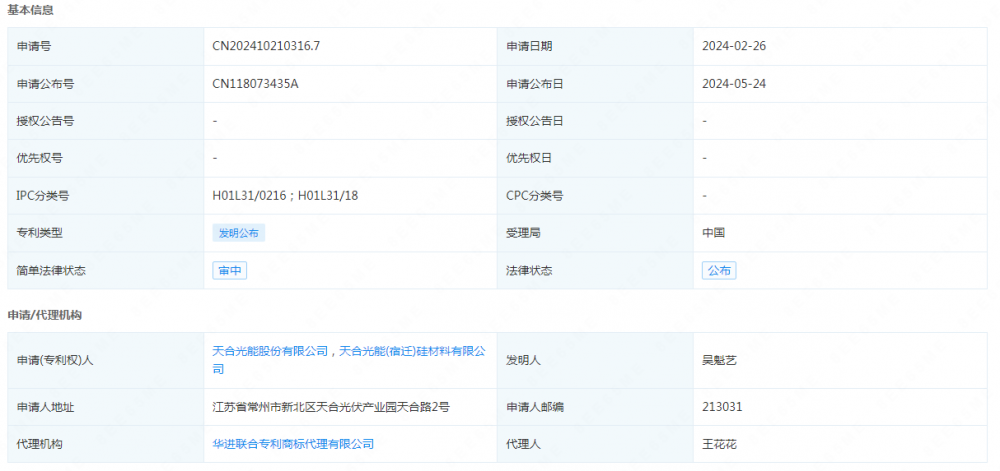The image size is (1000, 471).
Task: Click the 申请公布日 field label
Action: [535, 83]
